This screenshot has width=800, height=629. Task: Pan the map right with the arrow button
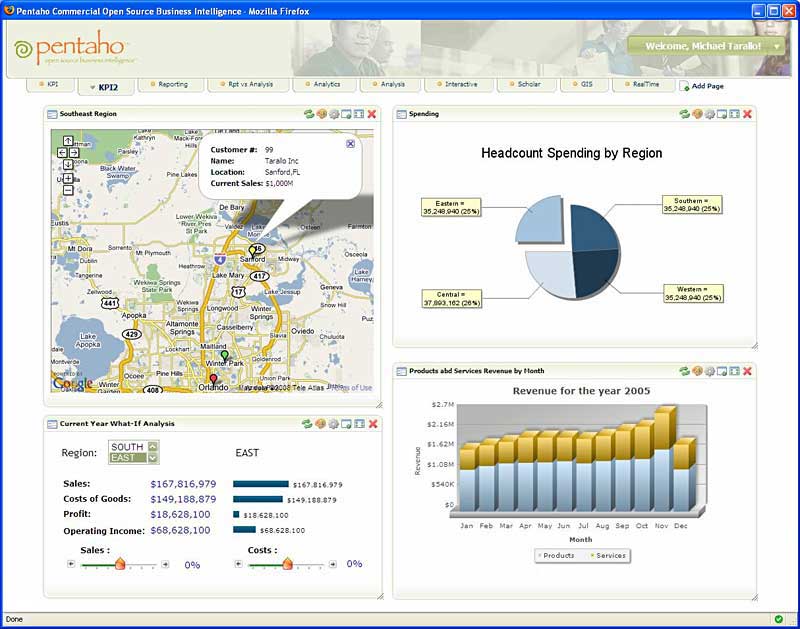coord(74,153)
